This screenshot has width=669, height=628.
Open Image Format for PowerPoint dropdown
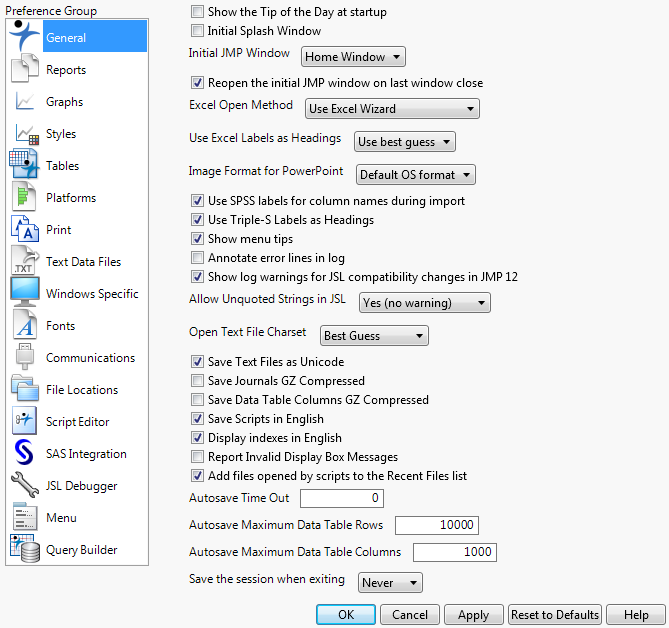tap(416, 174)
